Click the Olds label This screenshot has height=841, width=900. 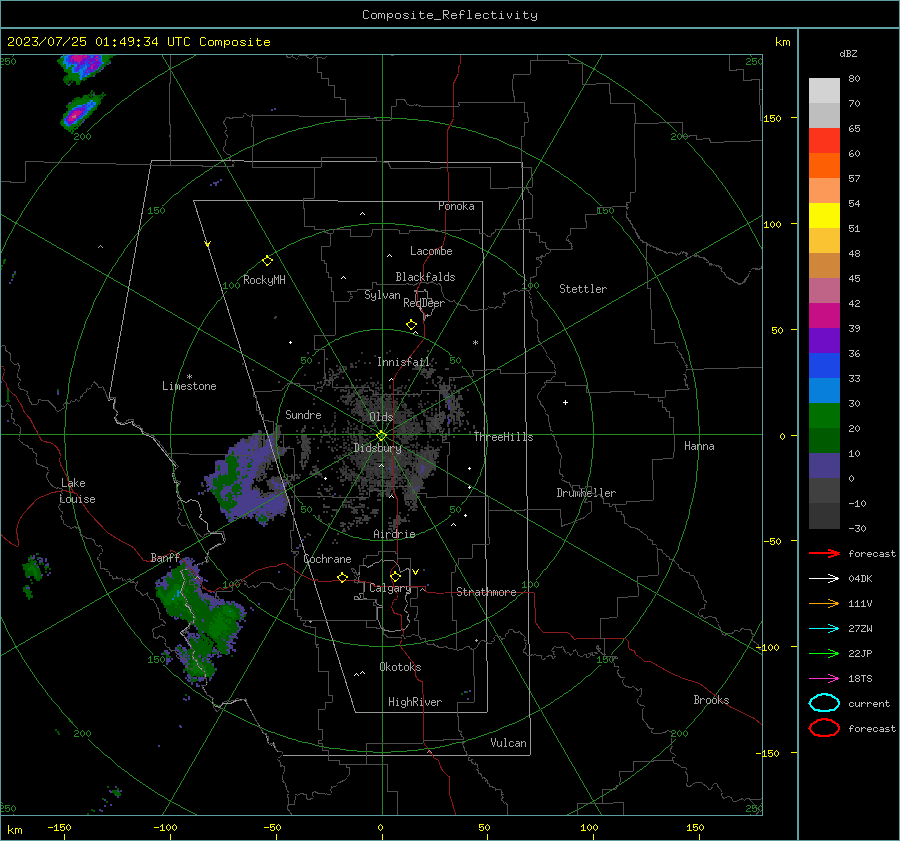pyautogui.click(x=381, y=417)
